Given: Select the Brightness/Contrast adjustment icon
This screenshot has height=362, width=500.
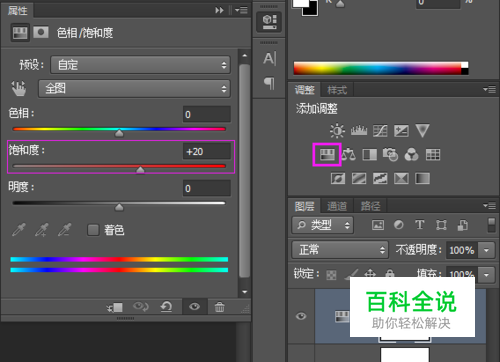Looking at the screenshot, I should [x=337, y=131].
